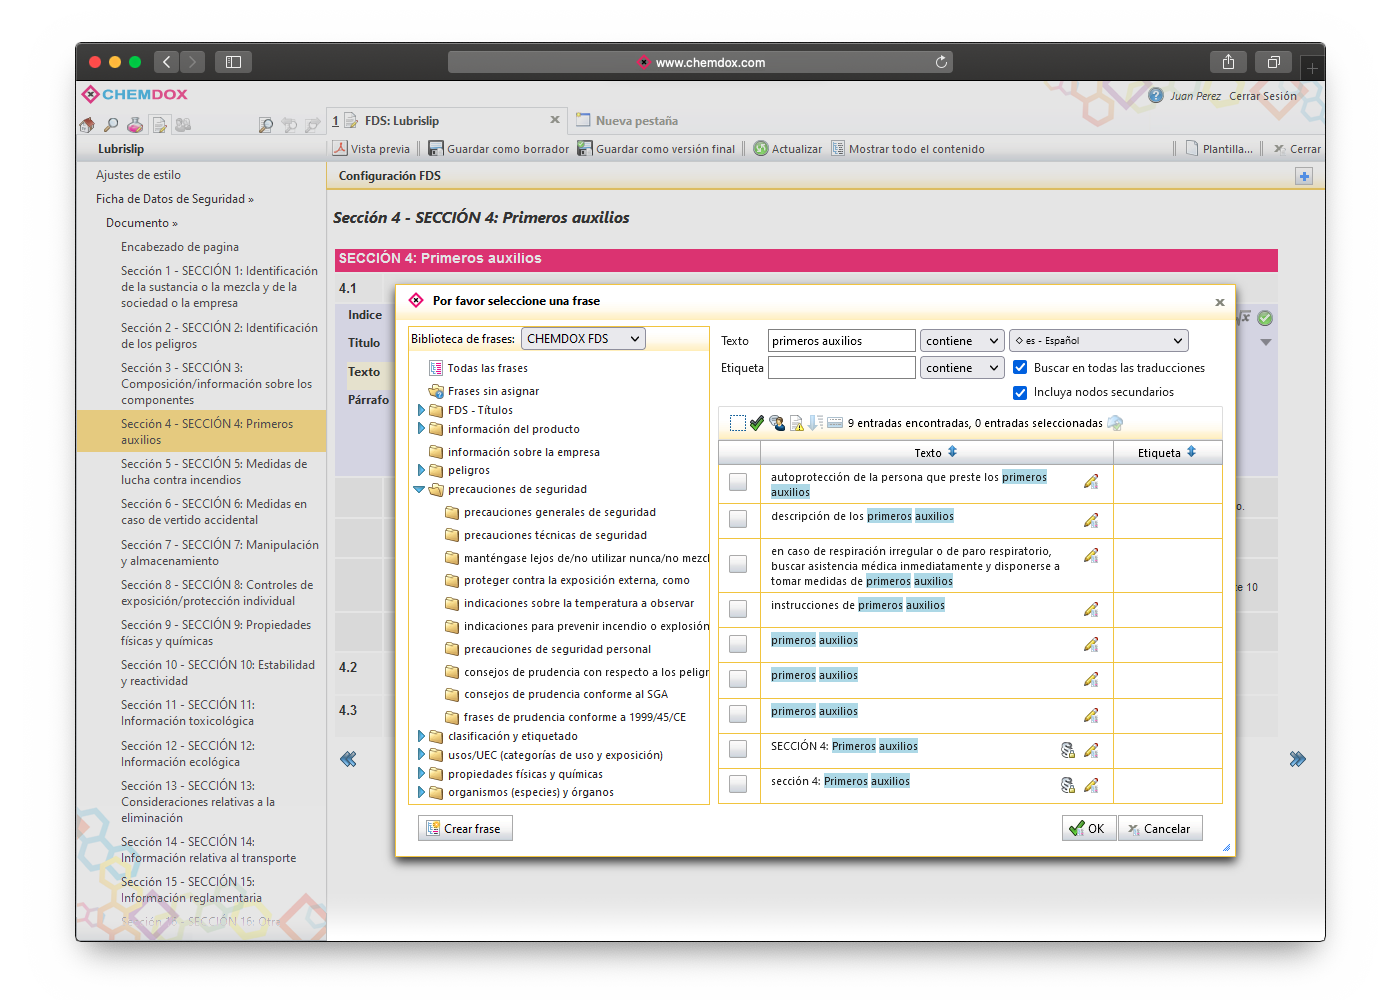The height and width of the screenshot is (1000, 1400).
Task: Click the green checkmark icon in results toolbar
Action: [757, 423]
